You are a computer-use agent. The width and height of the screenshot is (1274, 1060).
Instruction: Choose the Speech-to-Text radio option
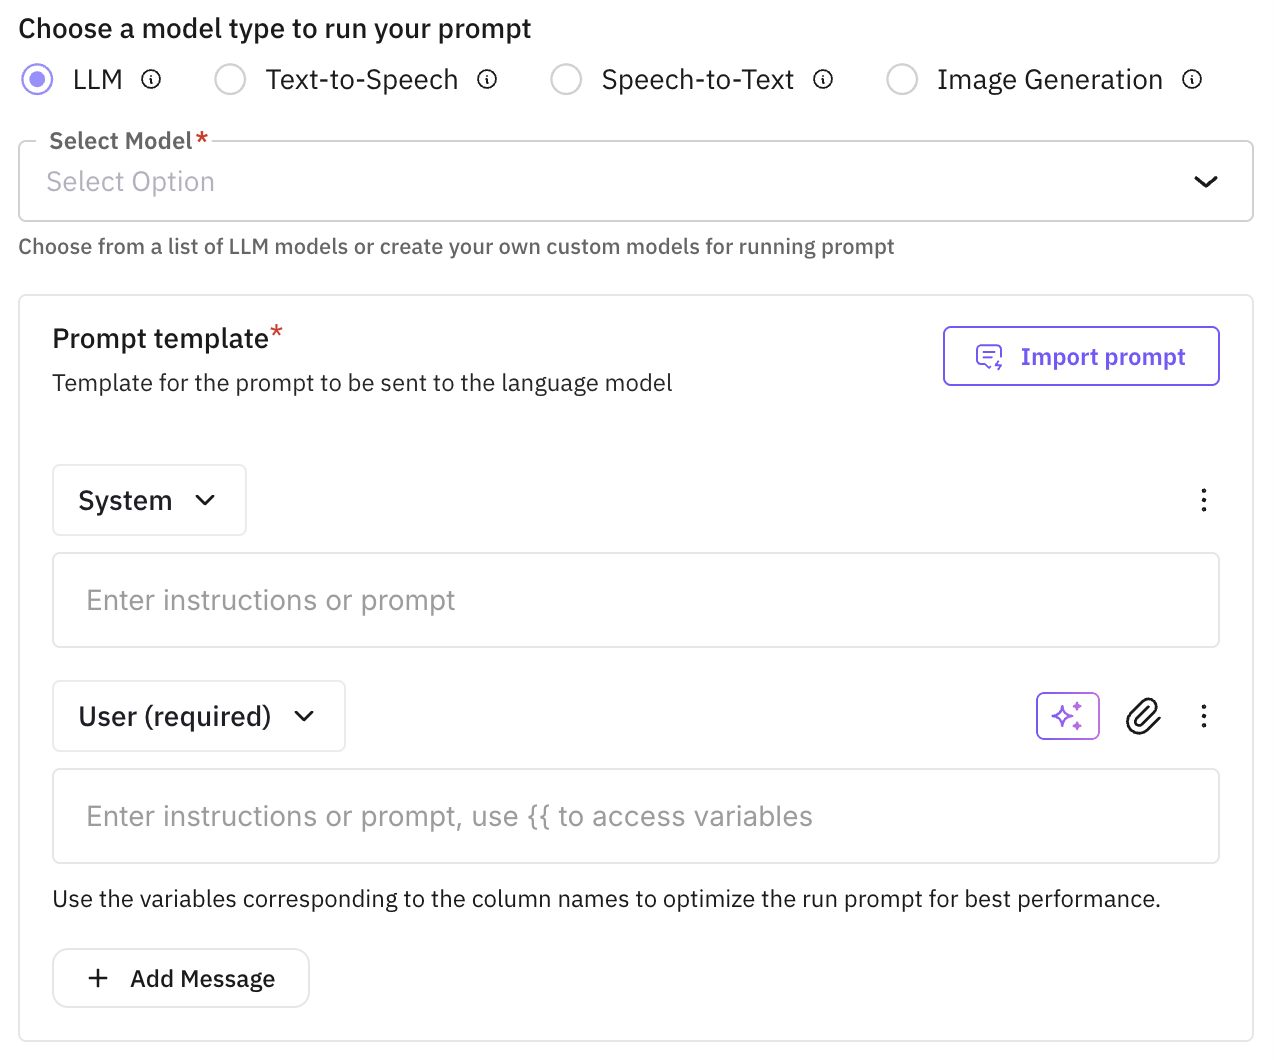click(566, 79)
